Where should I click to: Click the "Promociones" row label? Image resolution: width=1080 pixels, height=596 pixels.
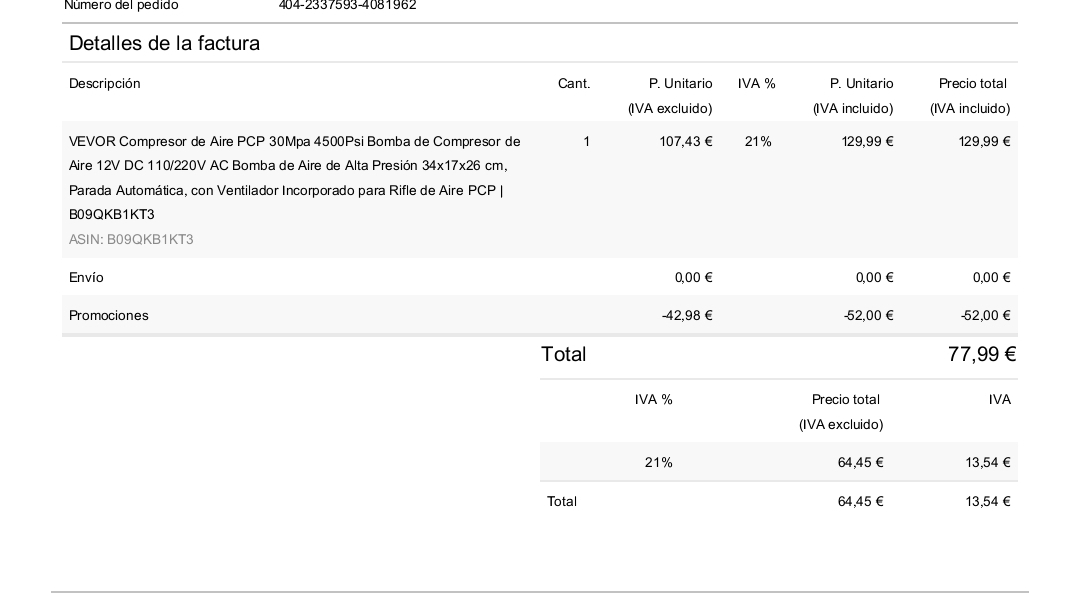(109, 316)
